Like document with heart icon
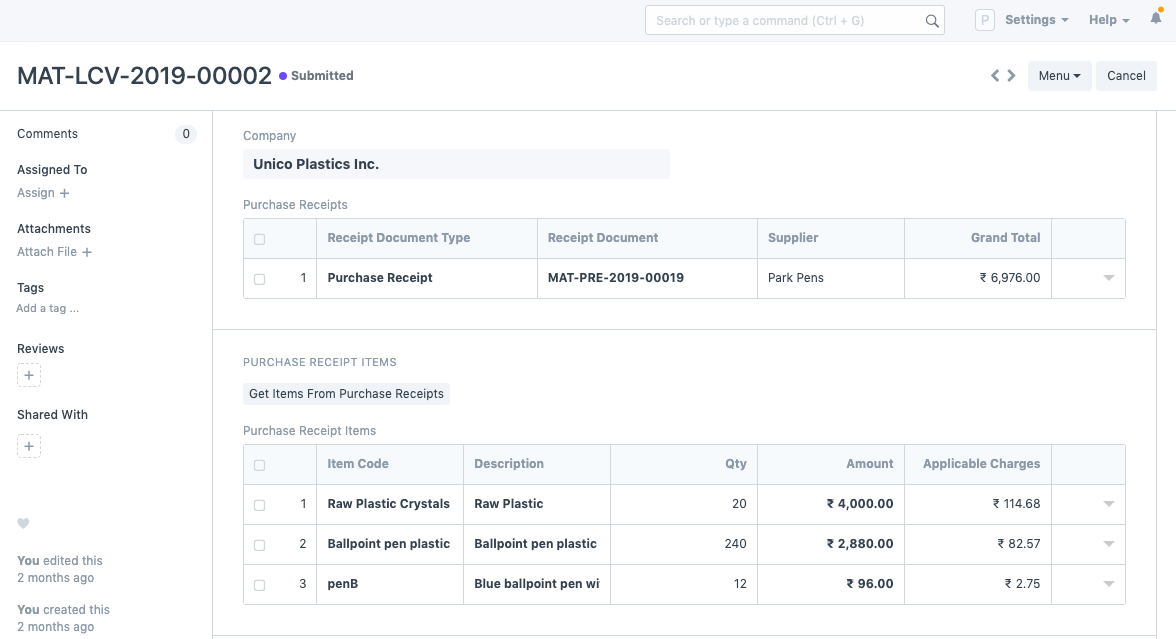The width and height of the screenshot is (1176, 639). [x=24, y=524]
